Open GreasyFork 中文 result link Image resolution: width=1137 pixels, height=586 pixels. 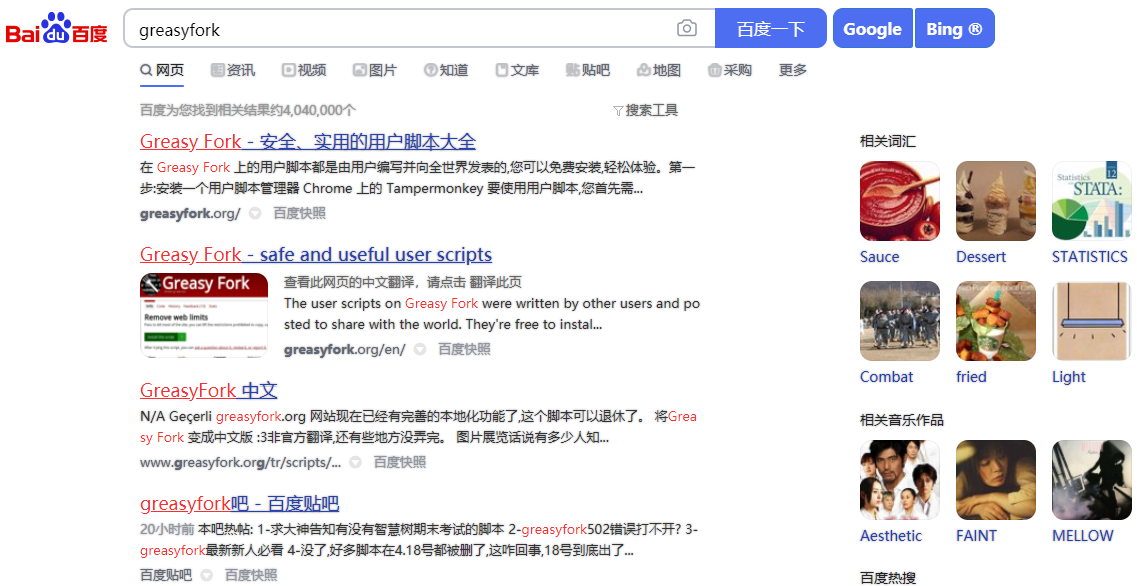(209, 390)
